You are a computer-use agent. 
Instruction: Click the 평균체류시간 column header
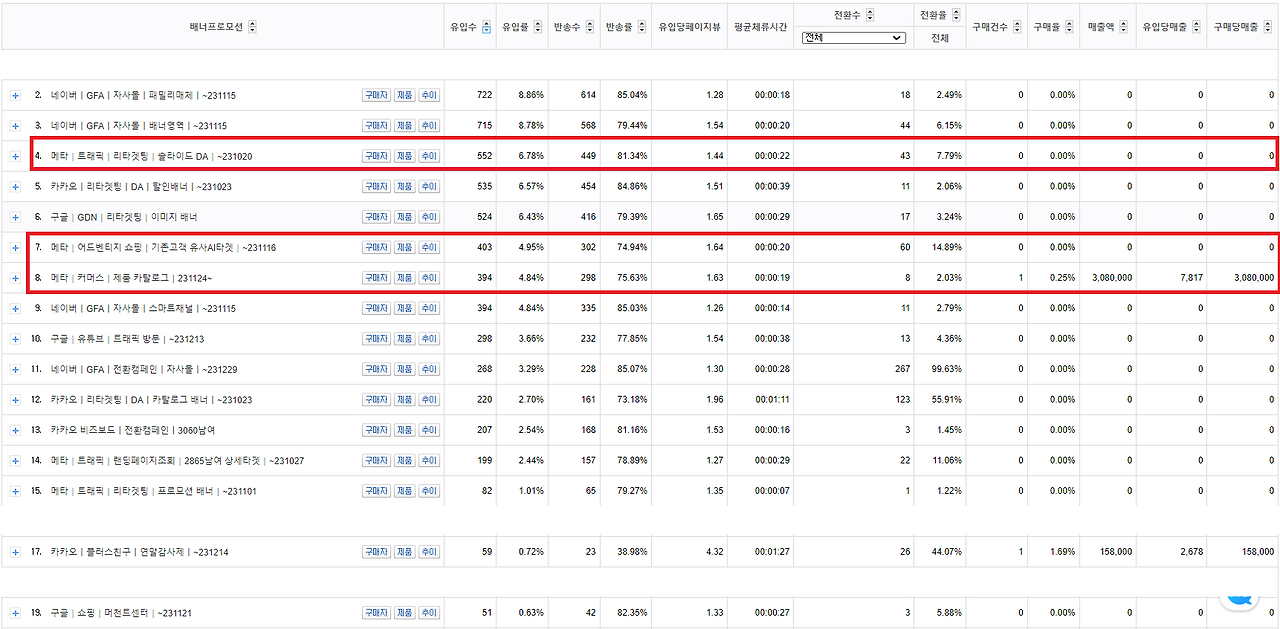pos(760,27)
